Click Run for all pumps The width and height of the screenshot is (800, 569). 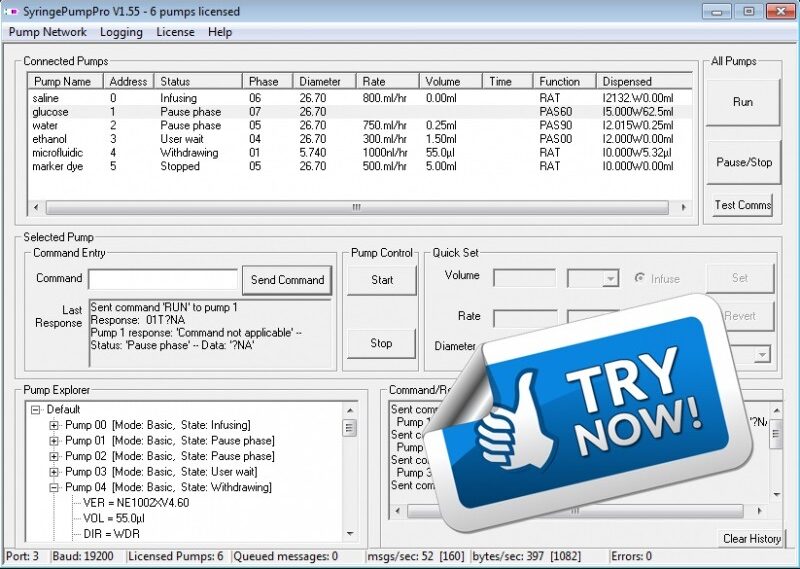pyautogui.click(x=743, y=102)
